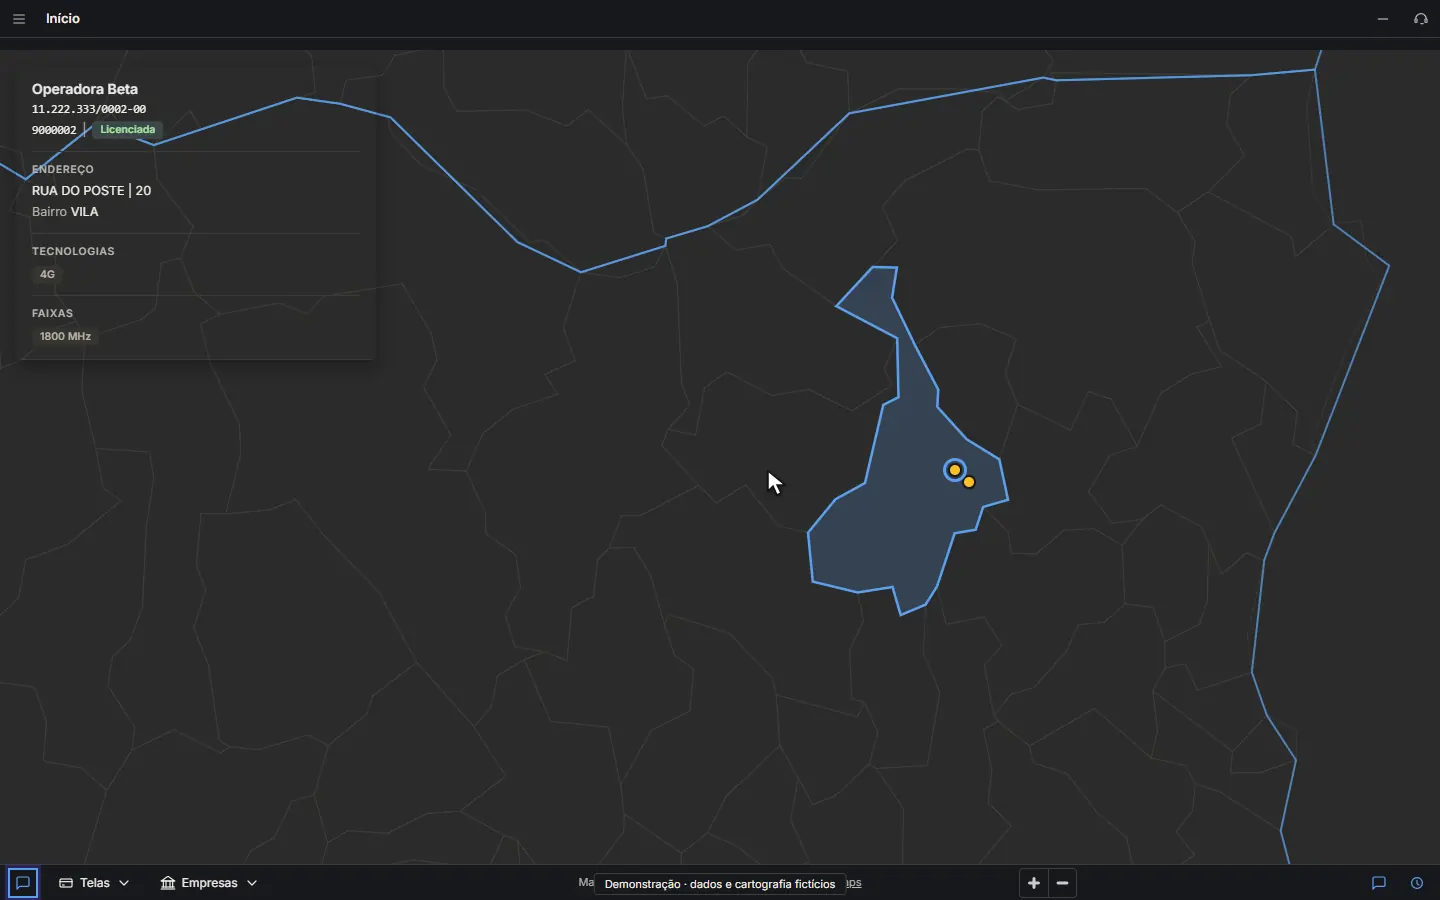The width and height of the screenshot is (1440, 900).
Task: Click the station number 9000002
Action: pos(54,130)
